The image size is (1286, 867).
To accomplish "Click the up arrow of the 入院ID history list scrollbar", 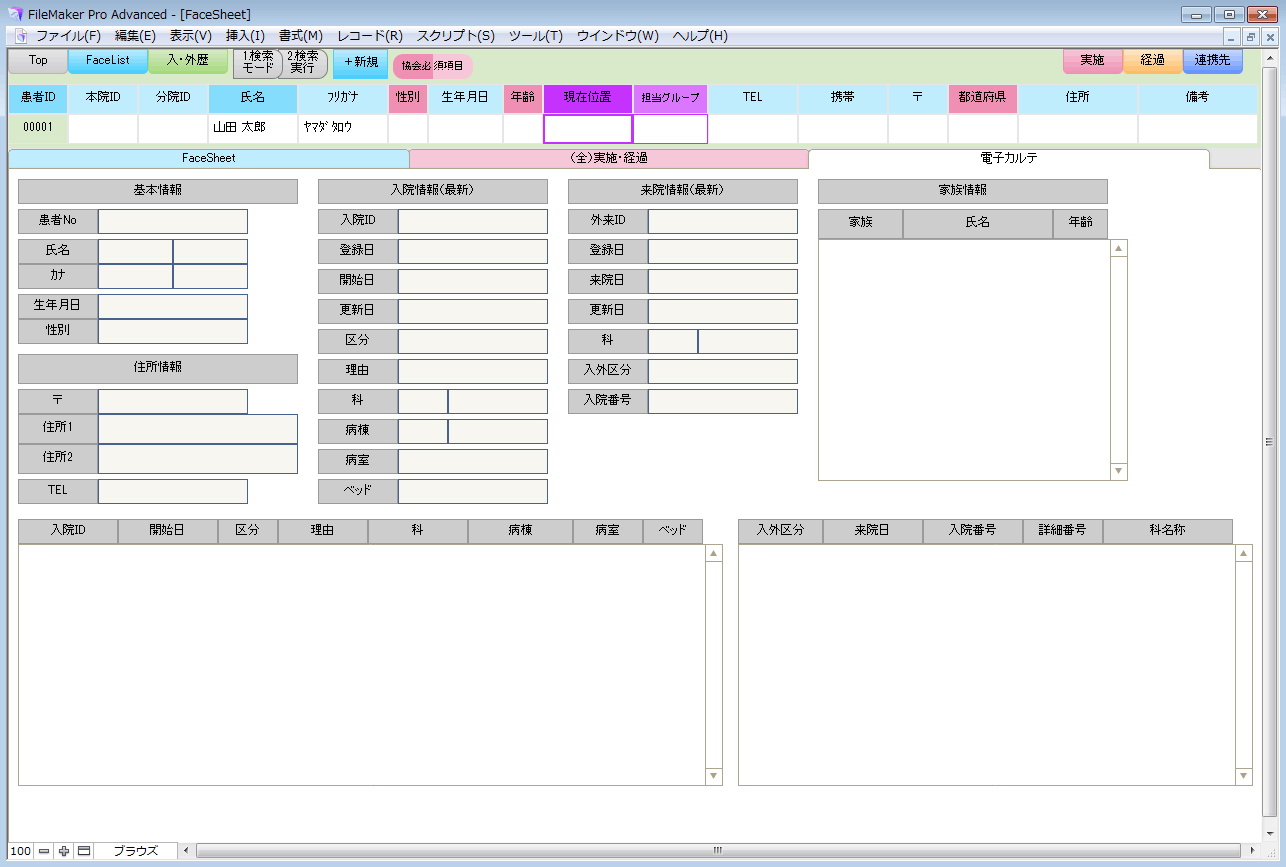I will pos(714,553).
